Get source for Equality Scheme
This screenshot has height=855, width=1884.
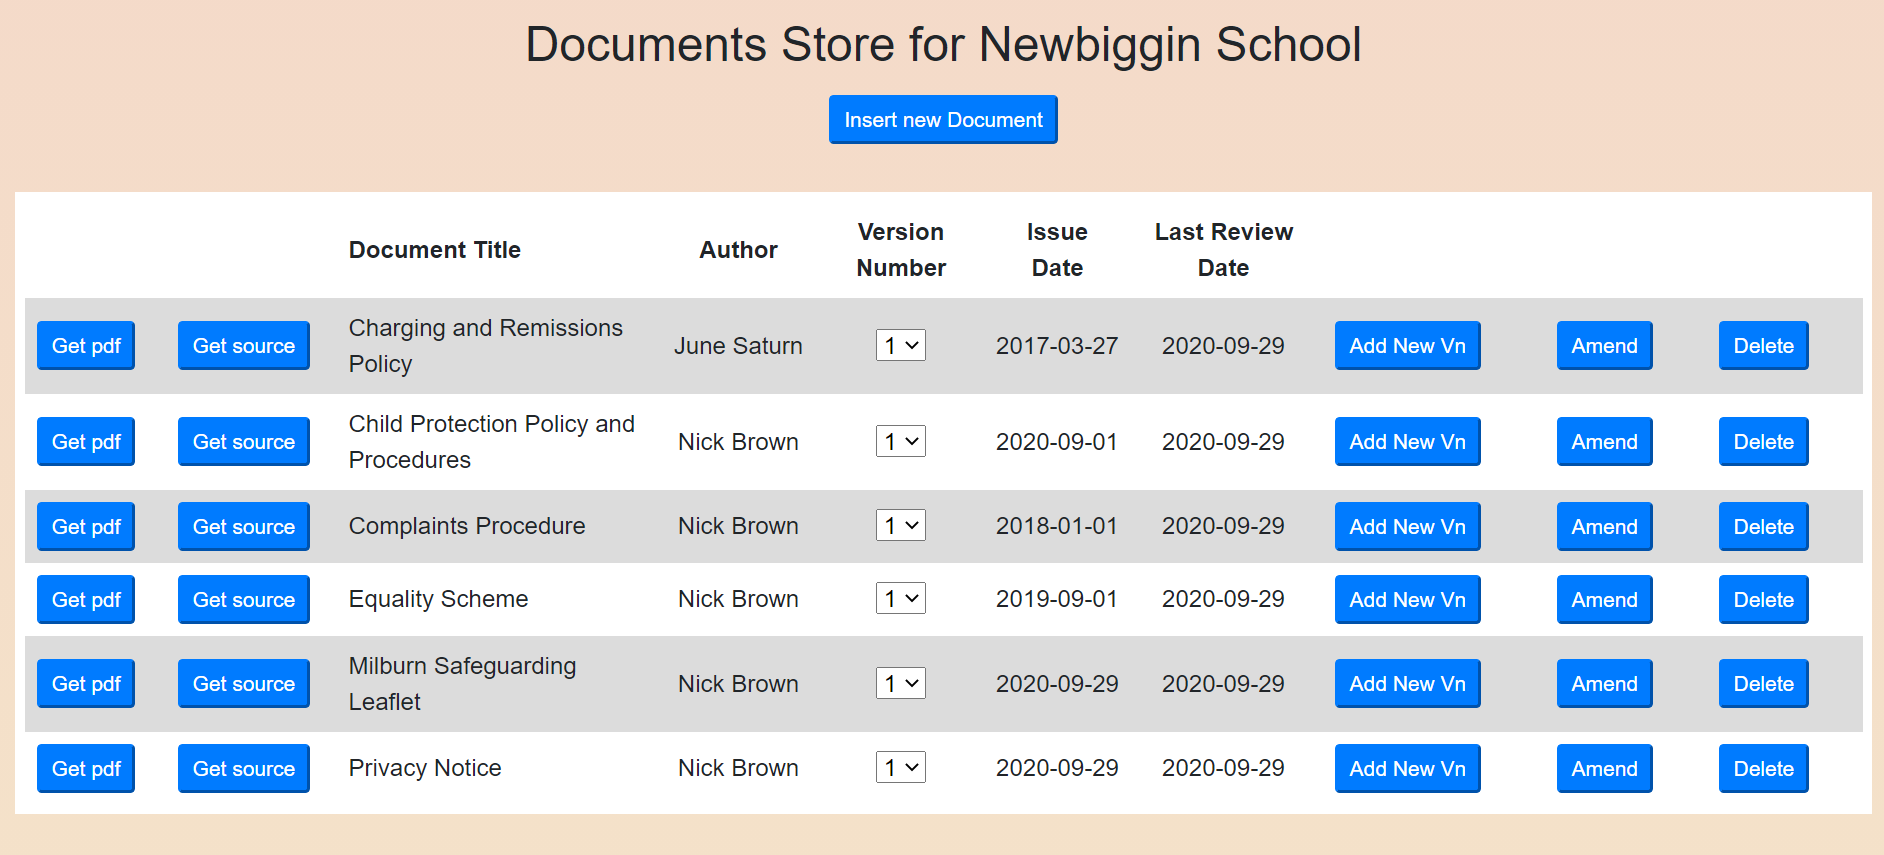pos(244,600)
